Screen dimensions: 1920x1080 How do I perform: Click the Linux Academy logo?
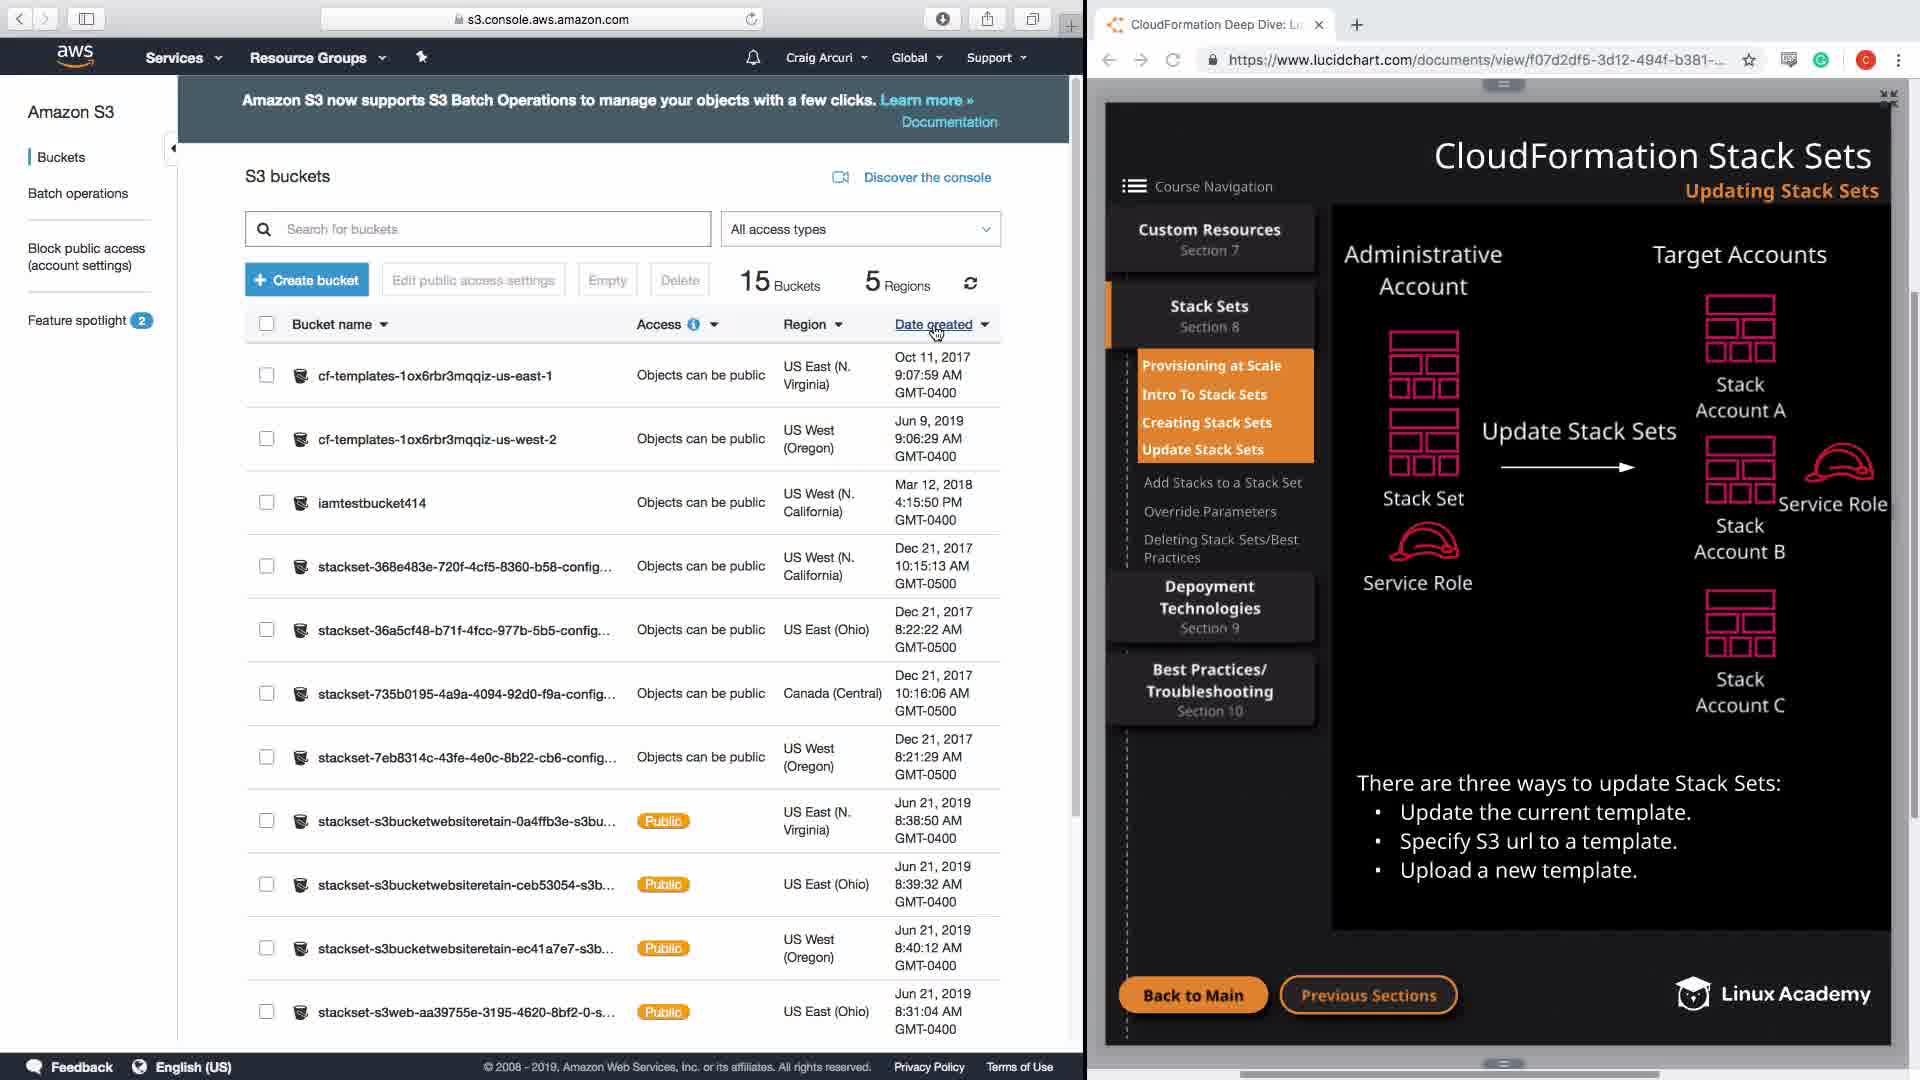1772,994
